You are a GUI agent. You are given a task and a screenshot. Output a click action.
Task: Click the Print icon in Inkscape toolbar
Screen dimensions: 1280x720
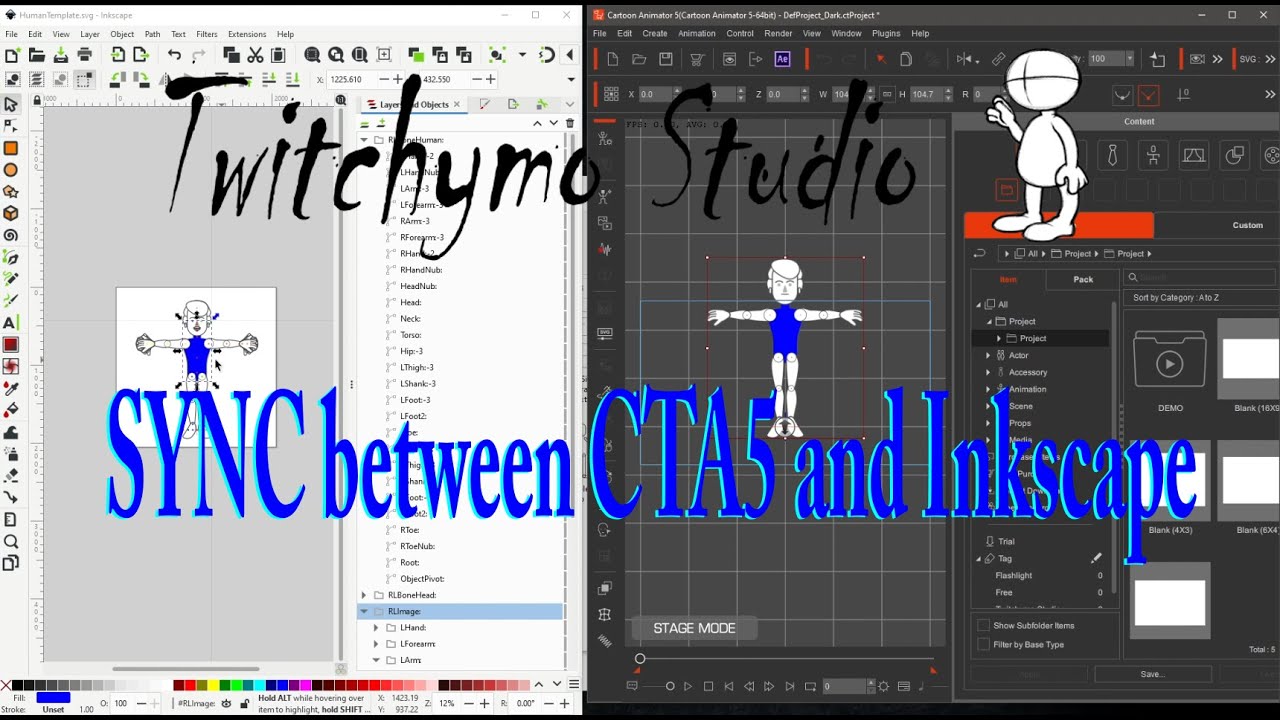85,55
